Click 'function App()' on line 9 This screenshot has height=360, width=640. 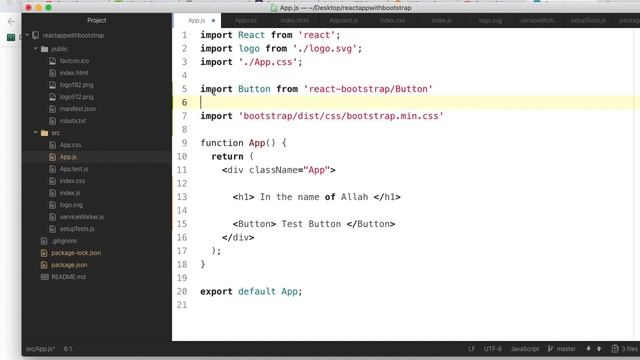click(x=238, y=143)
